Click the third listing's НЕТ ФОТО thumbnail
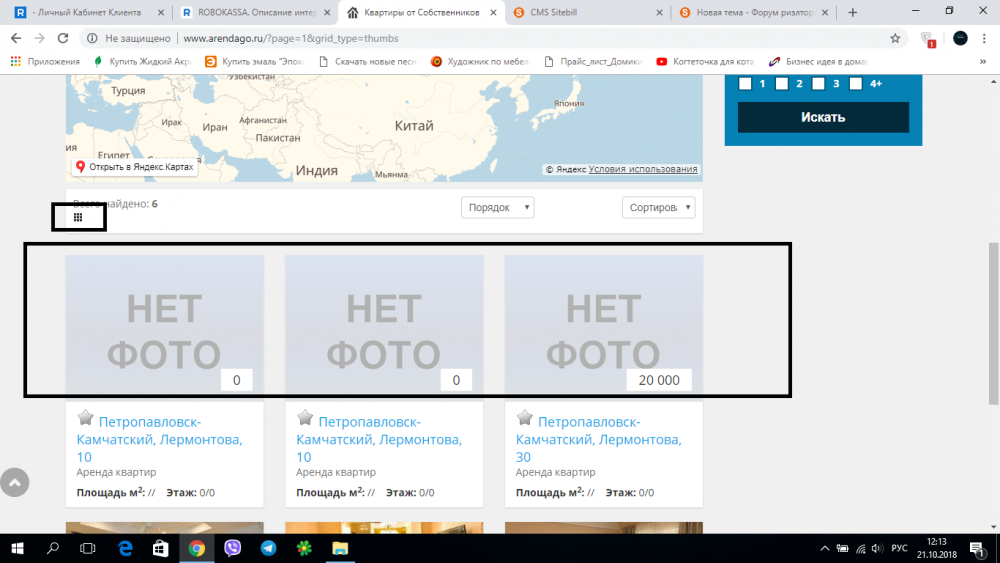Image resolution: width=1000 pixels, height=563 pixels. [x=603, y=325]
